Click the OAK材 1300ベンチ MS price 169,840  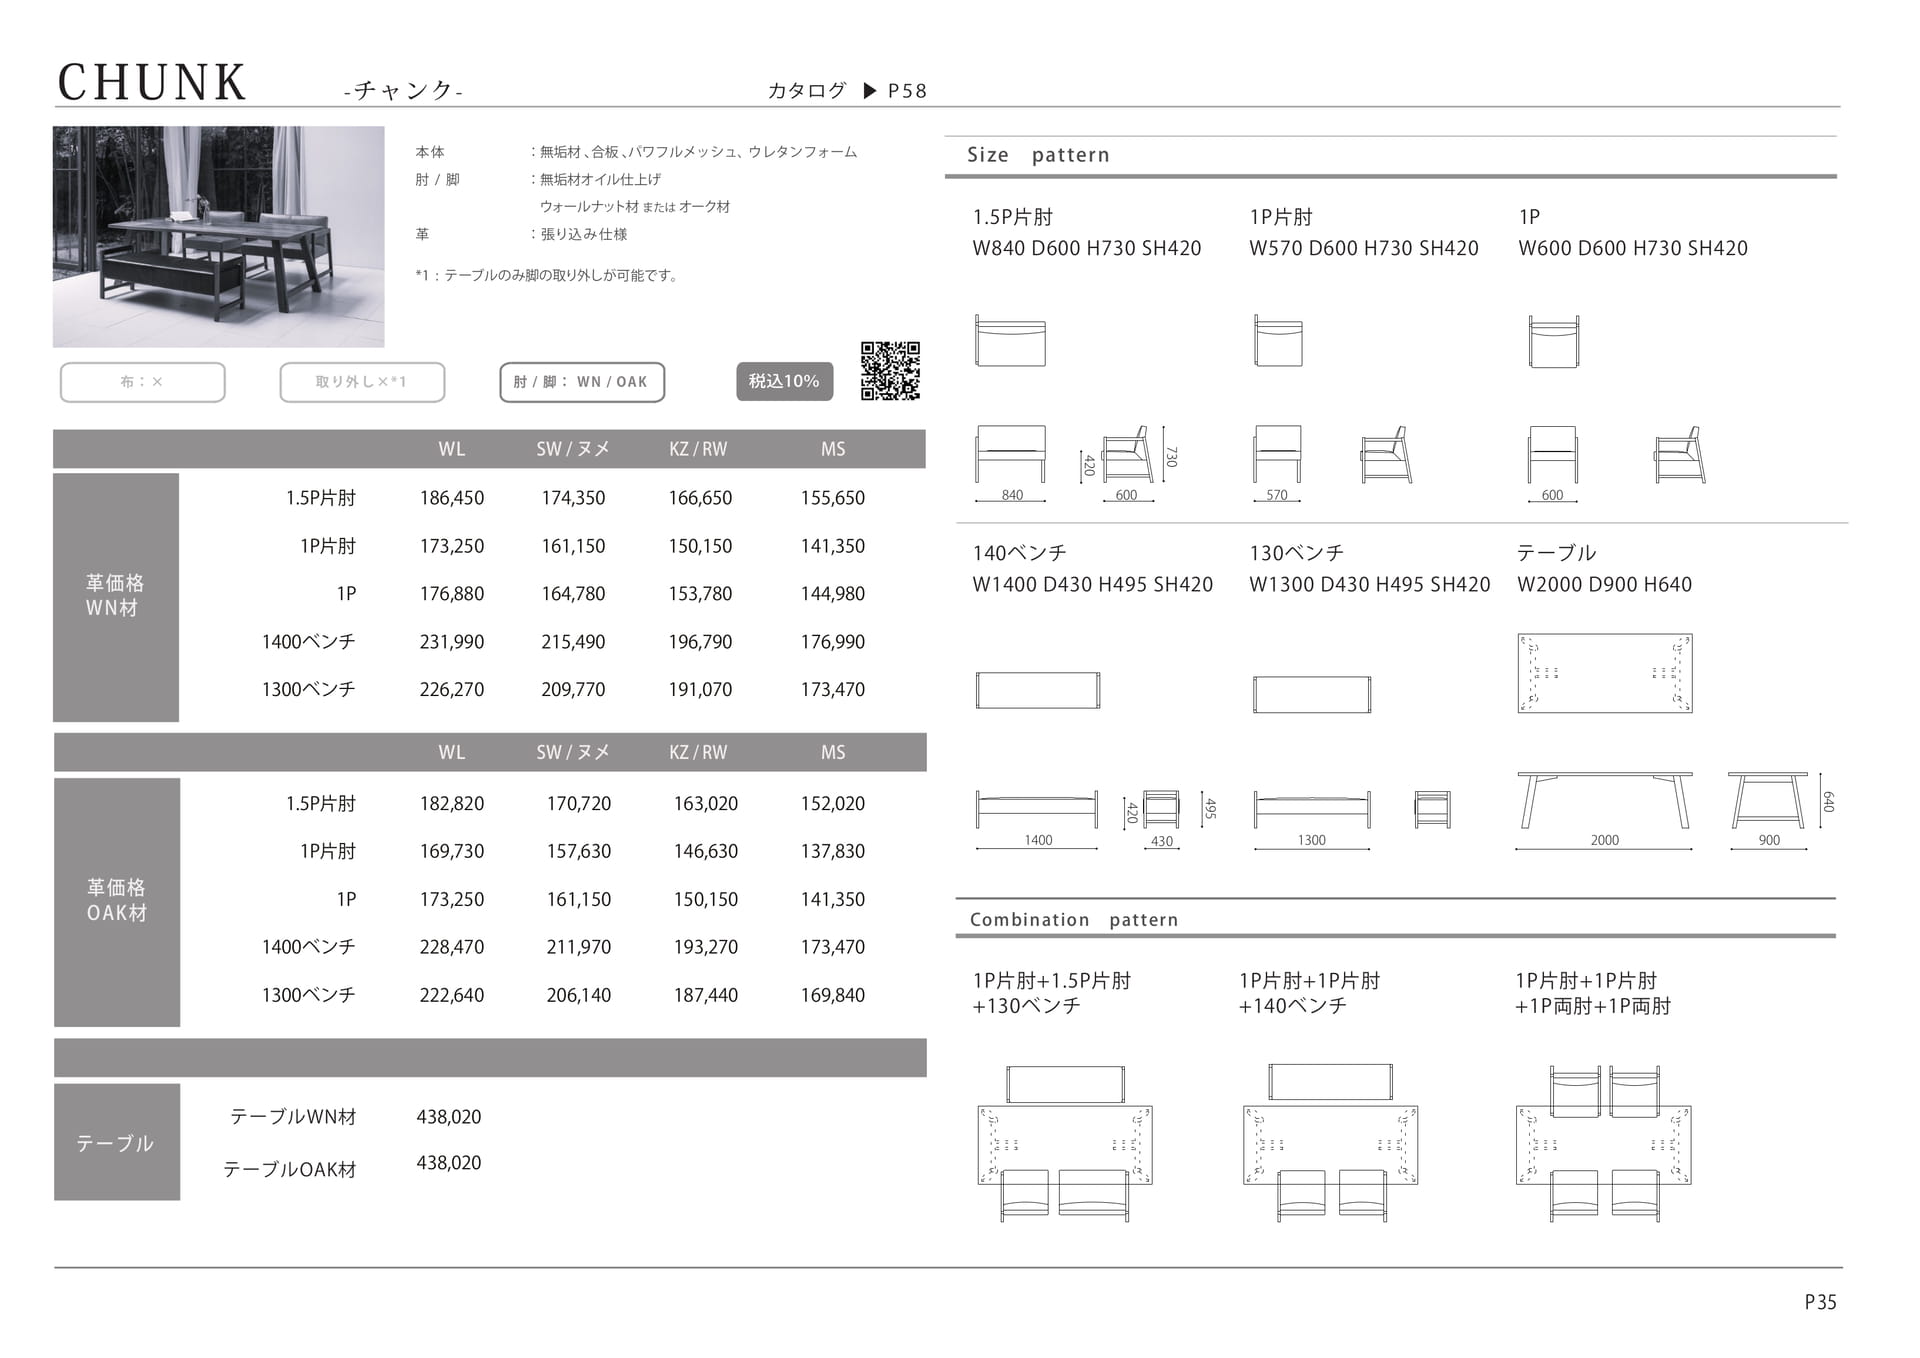833,996
